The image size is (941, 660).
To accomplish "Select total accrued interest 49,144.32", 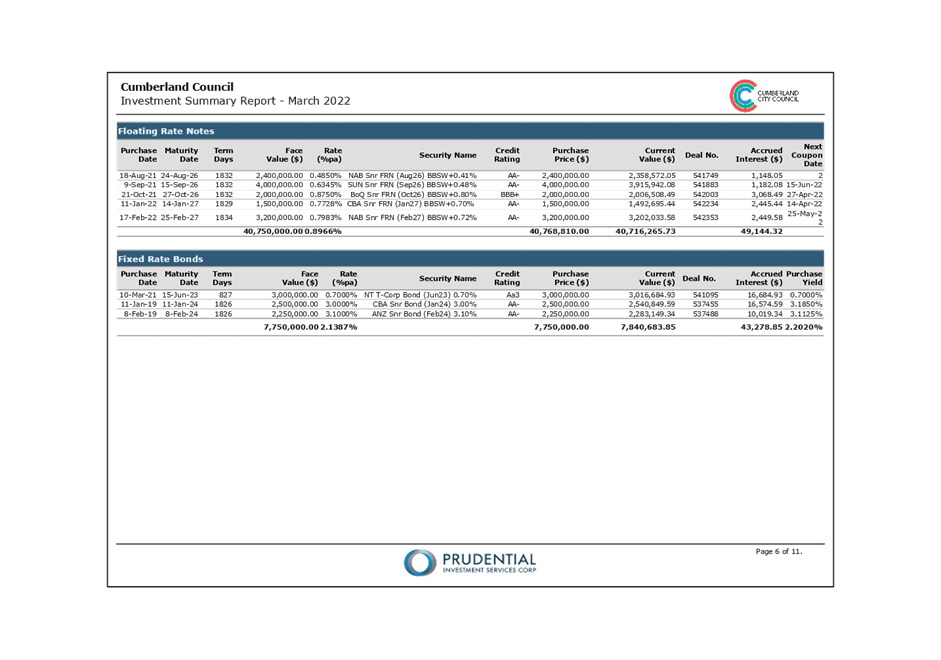I will [x=762, y=231].
